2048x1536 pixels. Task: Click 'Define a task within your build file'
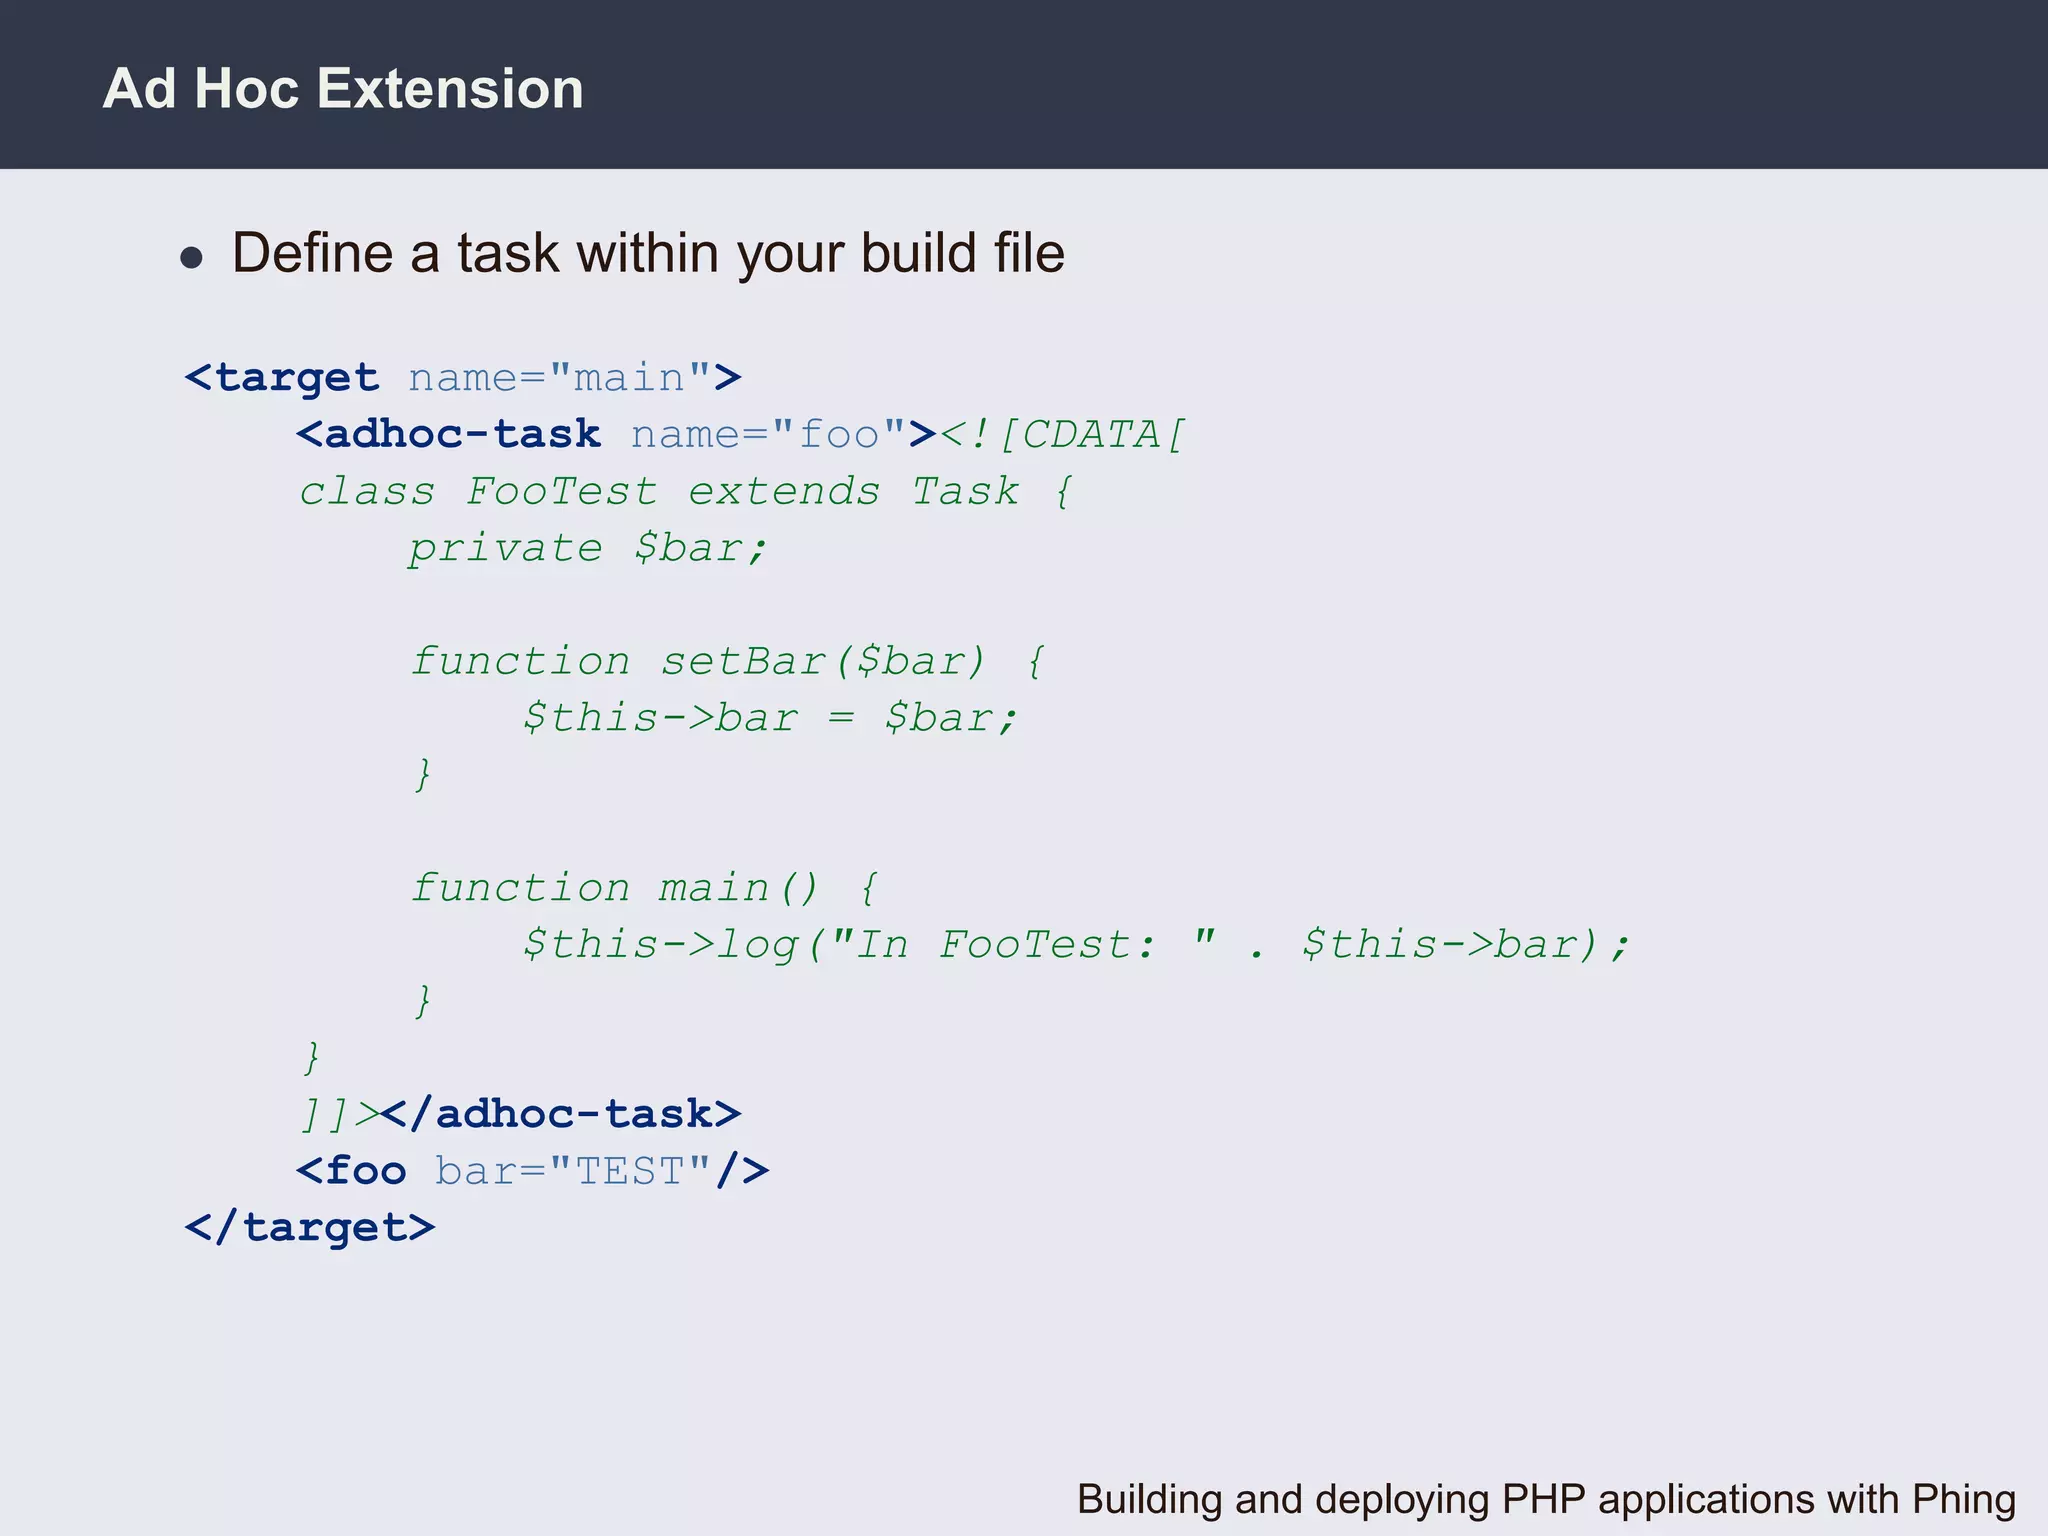(648, 253)
